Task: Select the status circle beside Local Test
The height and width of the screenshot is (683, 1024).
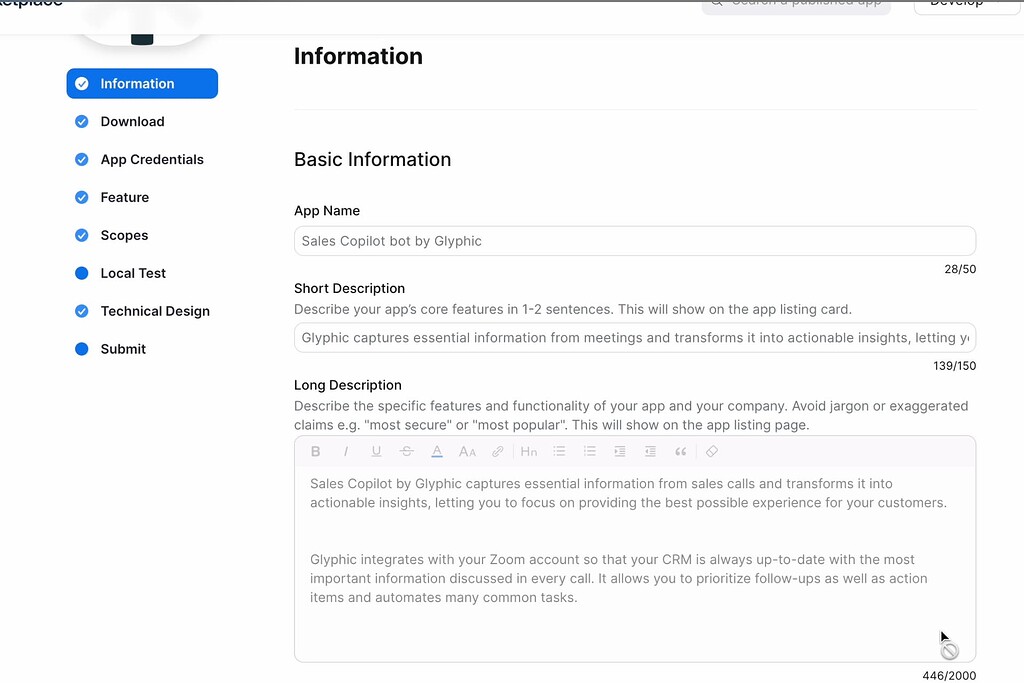Action: point(81,273)
